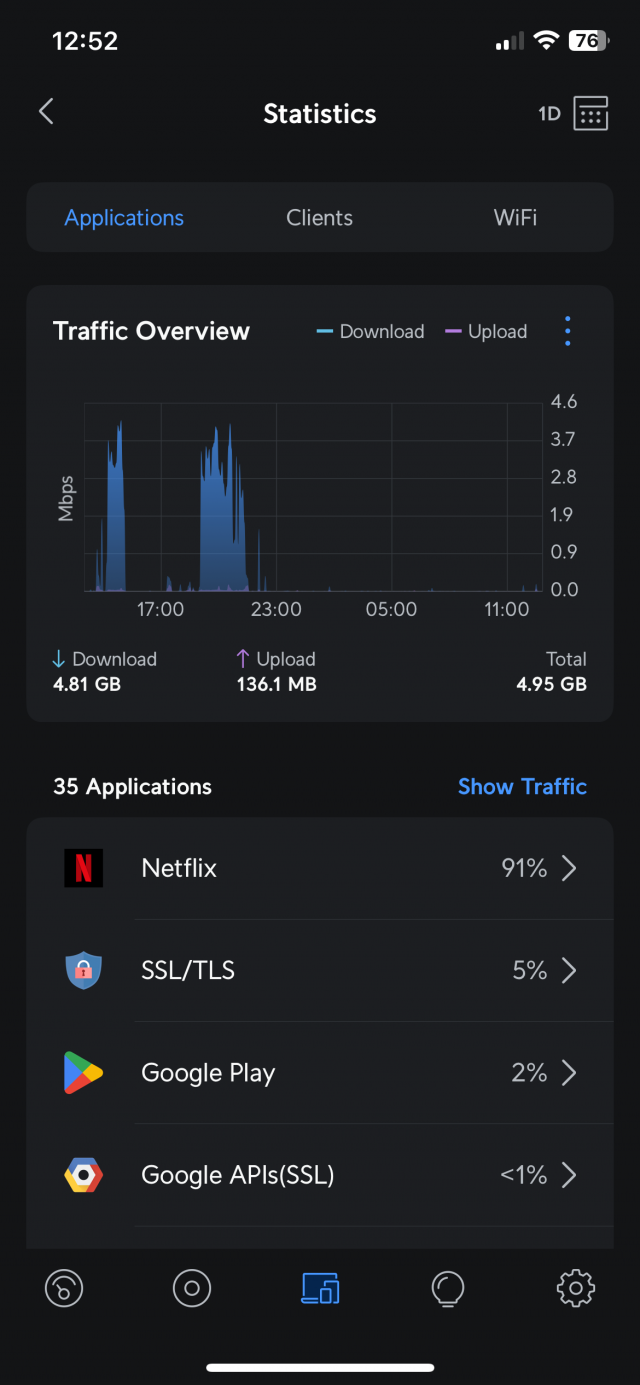
Task: Tap the Netflix app icon
Action: pos(83,868)
